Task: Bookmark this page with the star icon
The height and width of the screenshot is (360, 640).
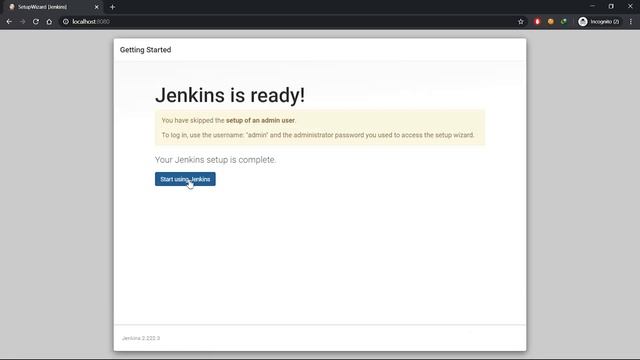Action: point(520,22)
